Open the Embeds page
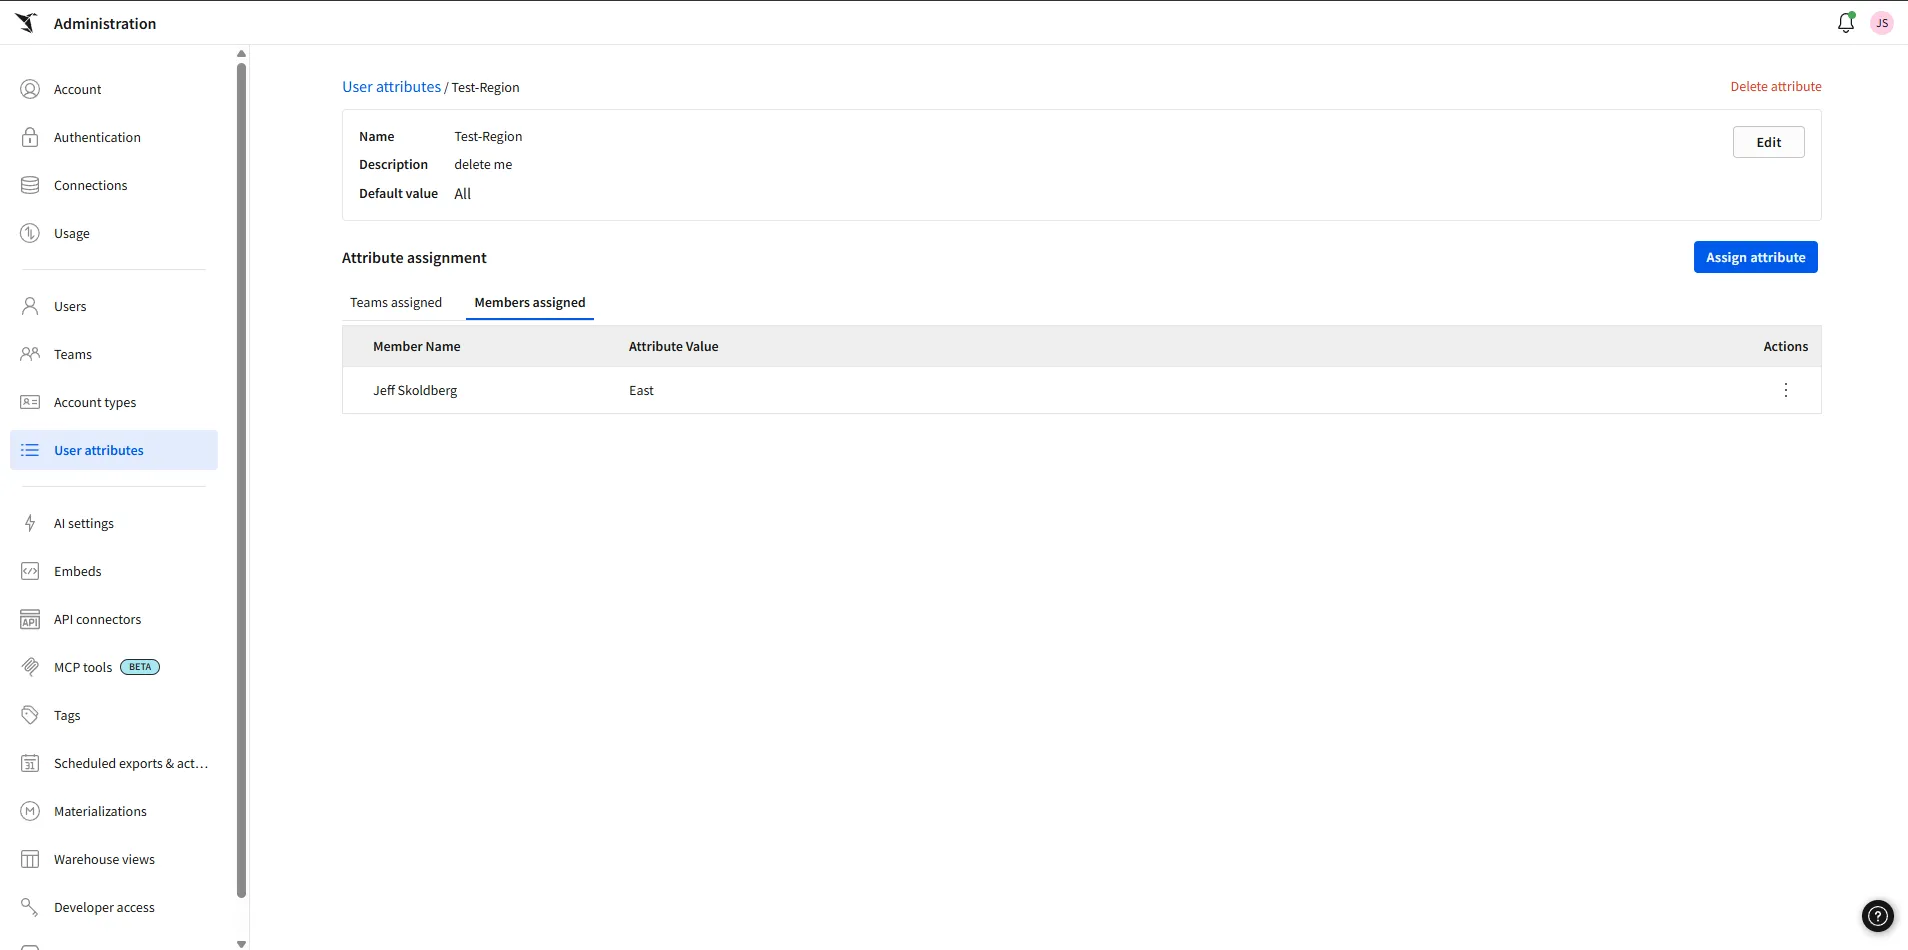This screenshot has height=950, width=1908. (x=114, y=571)
